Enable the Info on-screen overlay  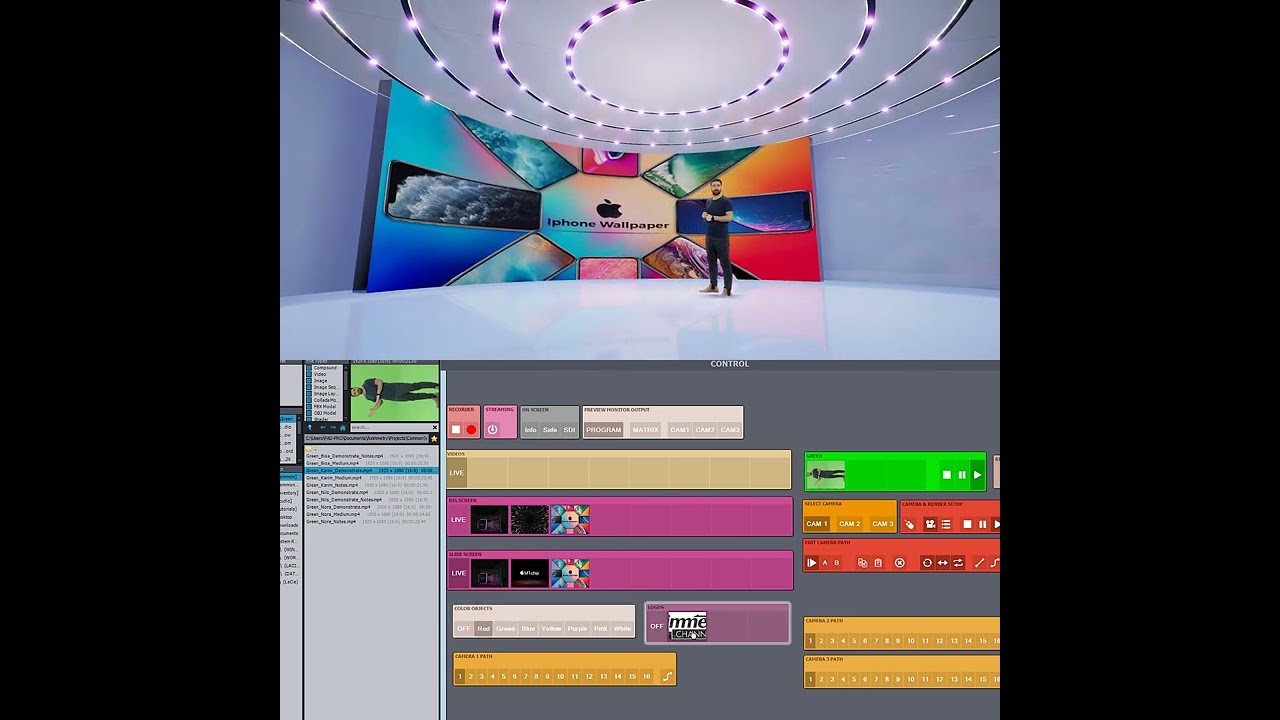(x=531, y=430)
